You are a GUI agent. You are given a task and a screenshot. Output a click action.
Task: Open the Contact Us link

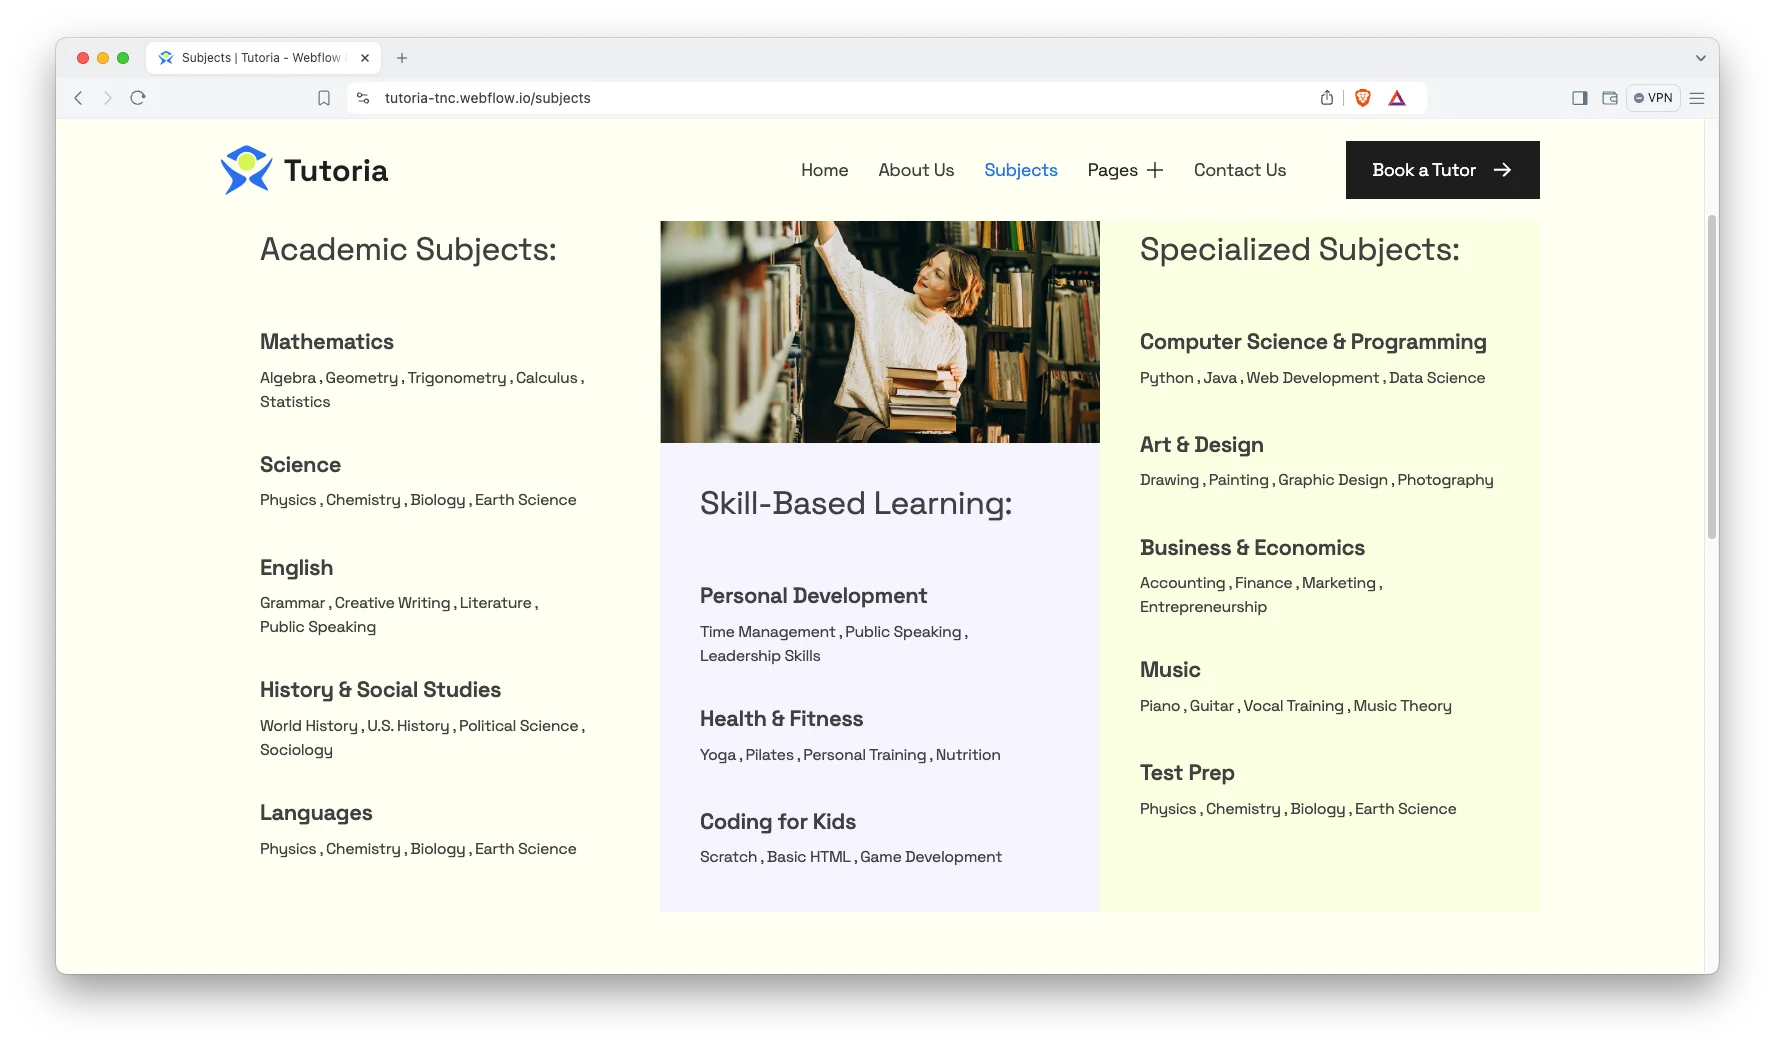point(1239,170)
